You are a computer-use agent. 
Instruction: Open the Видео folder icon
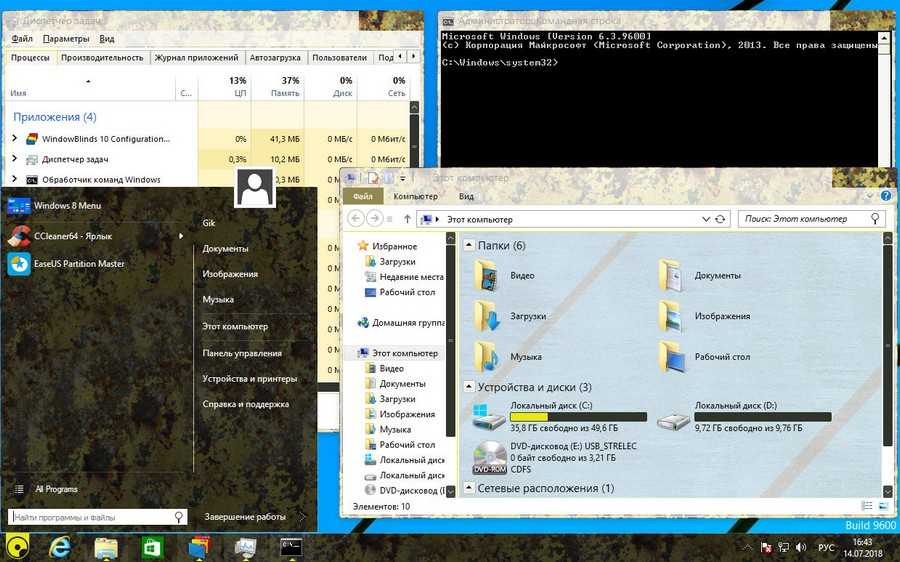coord(488,276)
